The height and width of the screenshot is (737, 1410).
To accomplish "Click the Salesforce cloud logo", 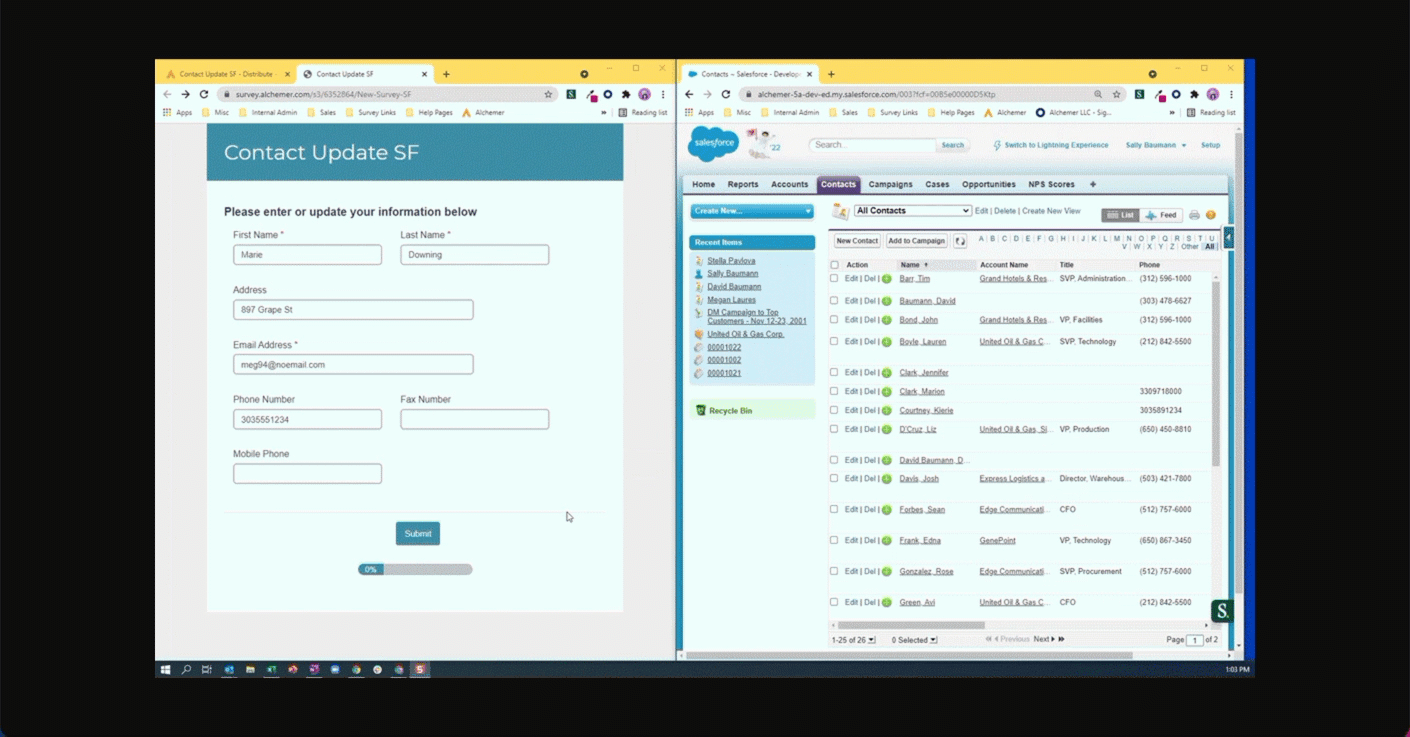I will coord(713,144).
